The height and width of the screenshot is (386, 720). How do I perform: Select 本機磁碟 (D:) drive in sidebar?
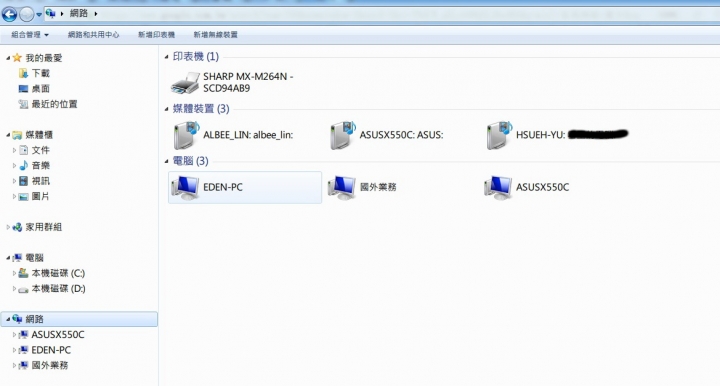click(x=58, y=288)
